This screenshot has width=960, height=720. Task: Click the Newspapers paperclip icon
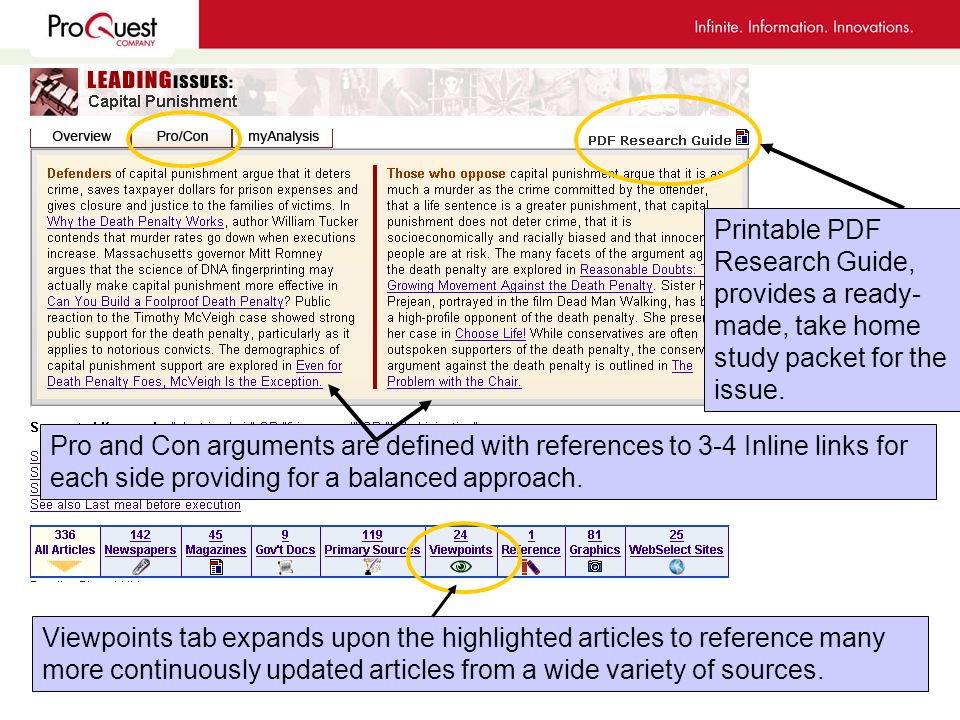coord(141,567)
